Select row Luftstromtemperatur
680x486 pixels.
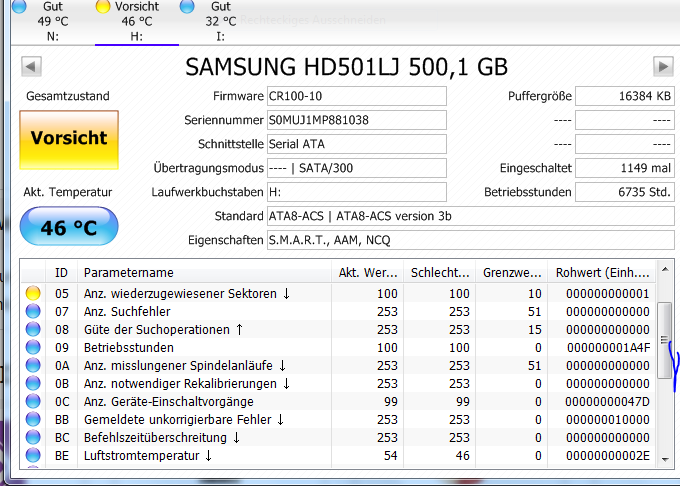[338, 455]
